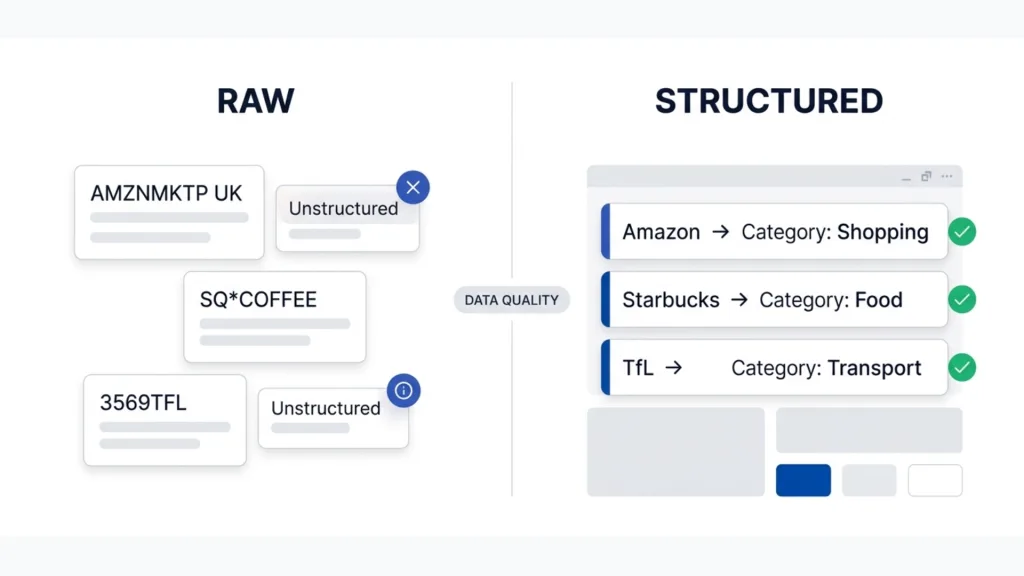The height and width of the screenshot is (576, 1024).
Task: Select the 3569TFL raw card
Action: pyautogui.click(x=164, y=420)
